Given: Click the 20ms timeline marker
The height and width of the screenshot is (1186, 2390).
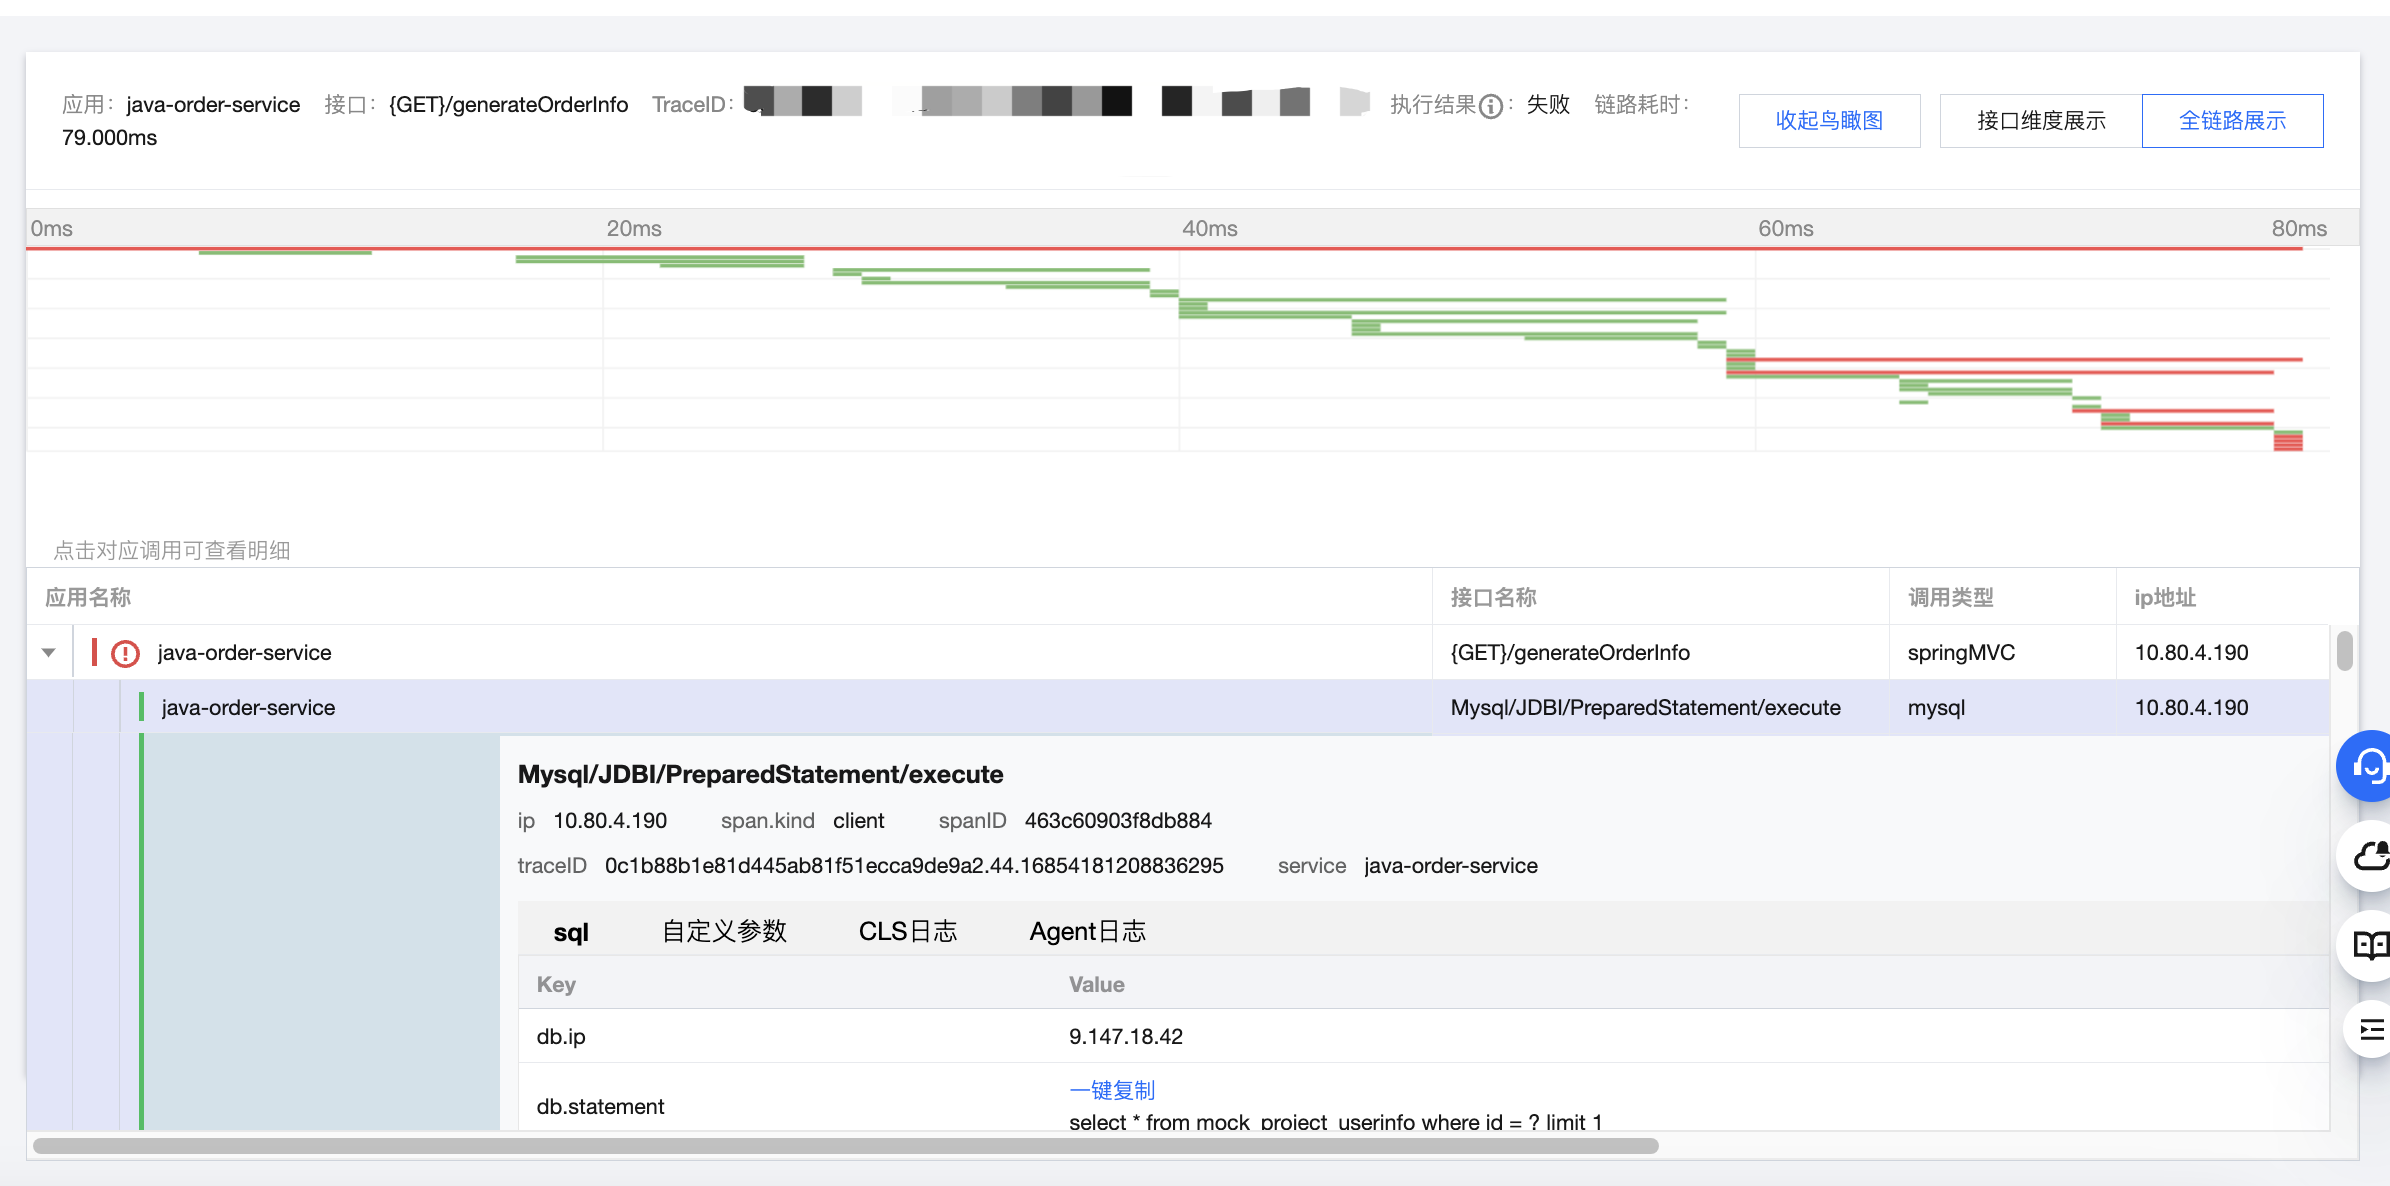Looking at the screenshot, I should 634,229.
